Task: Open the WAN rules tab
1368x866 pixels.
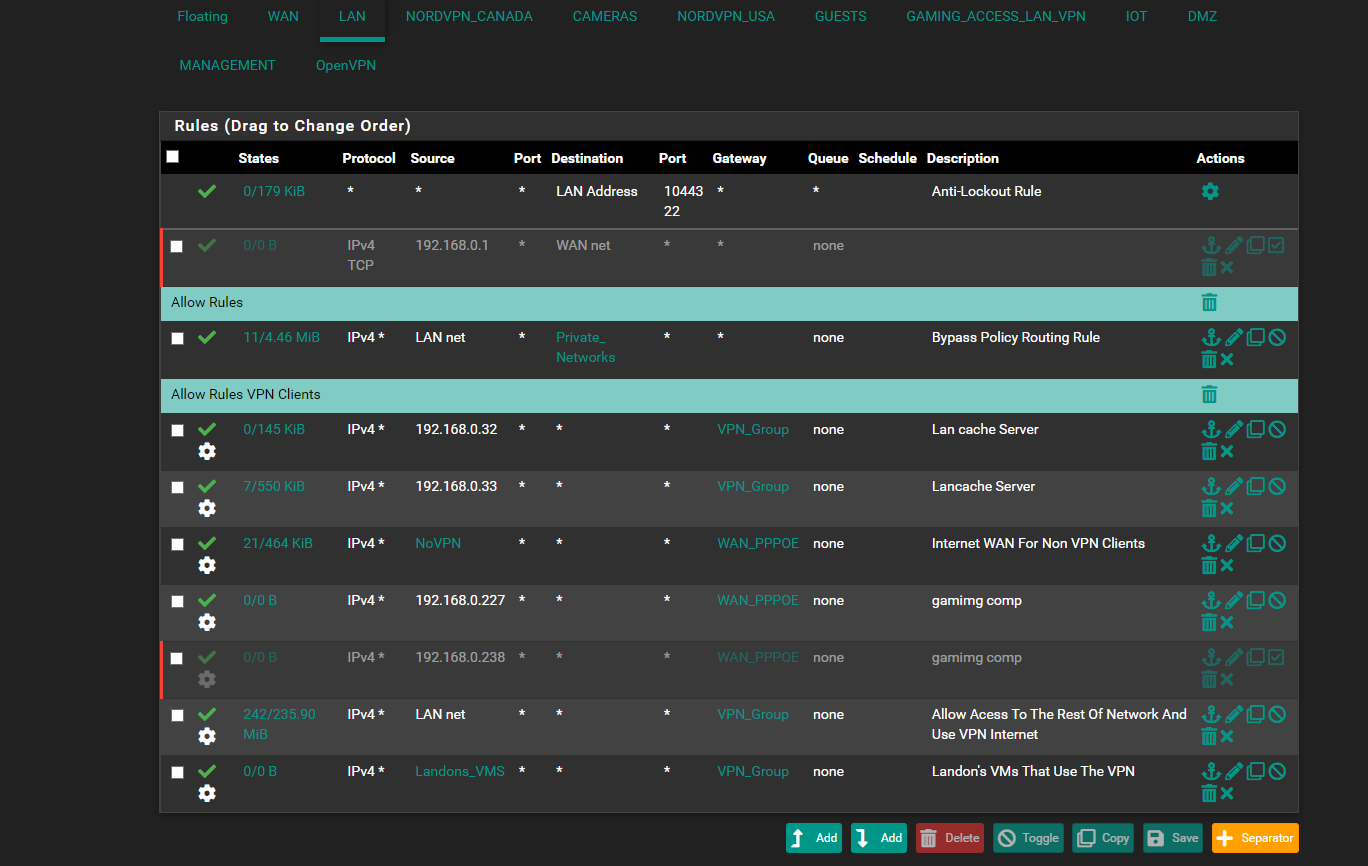Action: pos(283,17)
